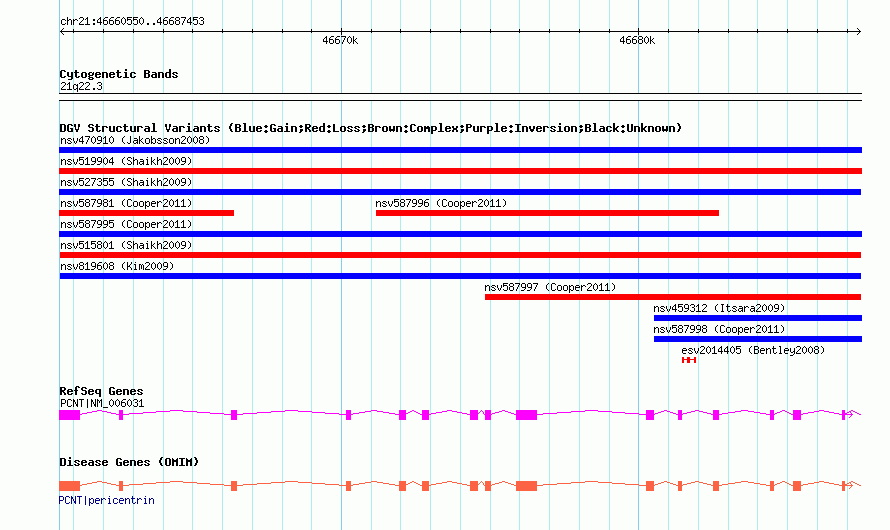Click the wide middle magenta PCNT exon
The image size is (890, 530).
tap(527, 415)
